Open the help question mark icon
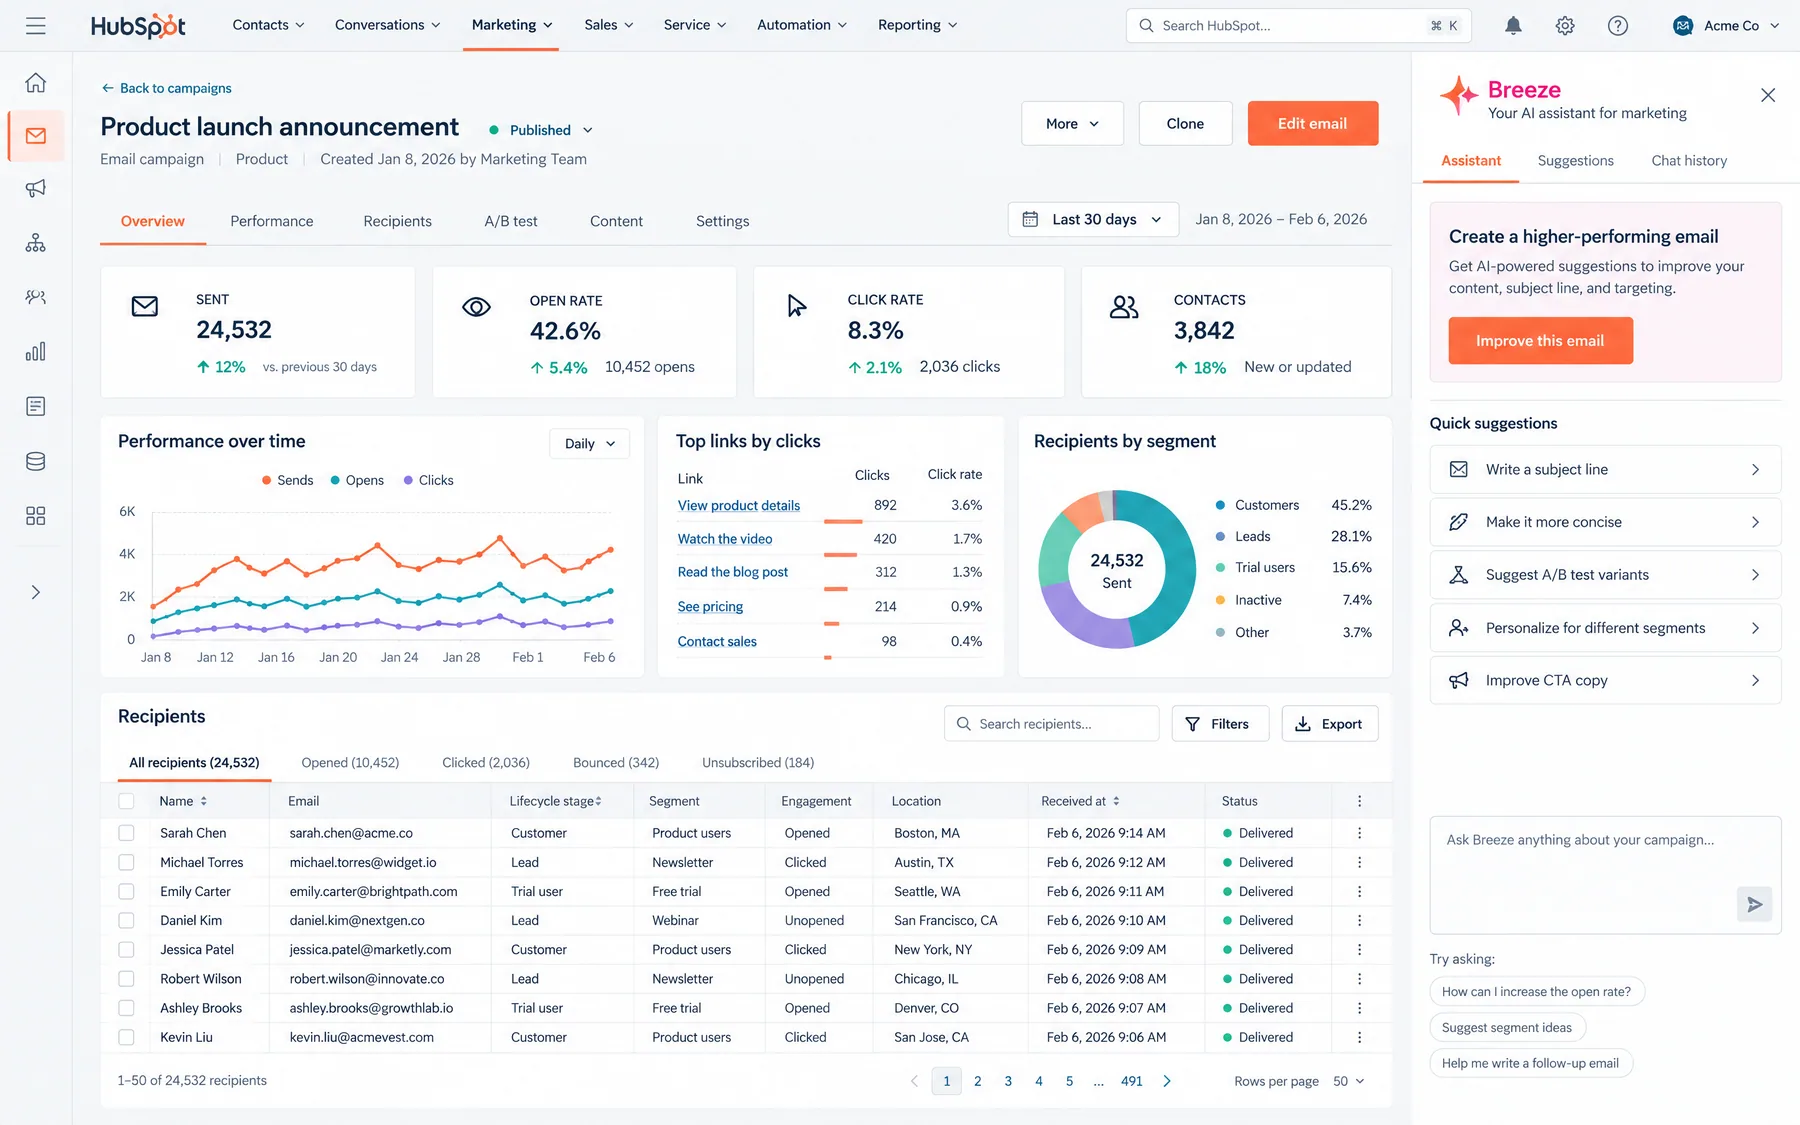Screen dimensions: 1800x1125 pyautogui.click(x=1617, y=26)
